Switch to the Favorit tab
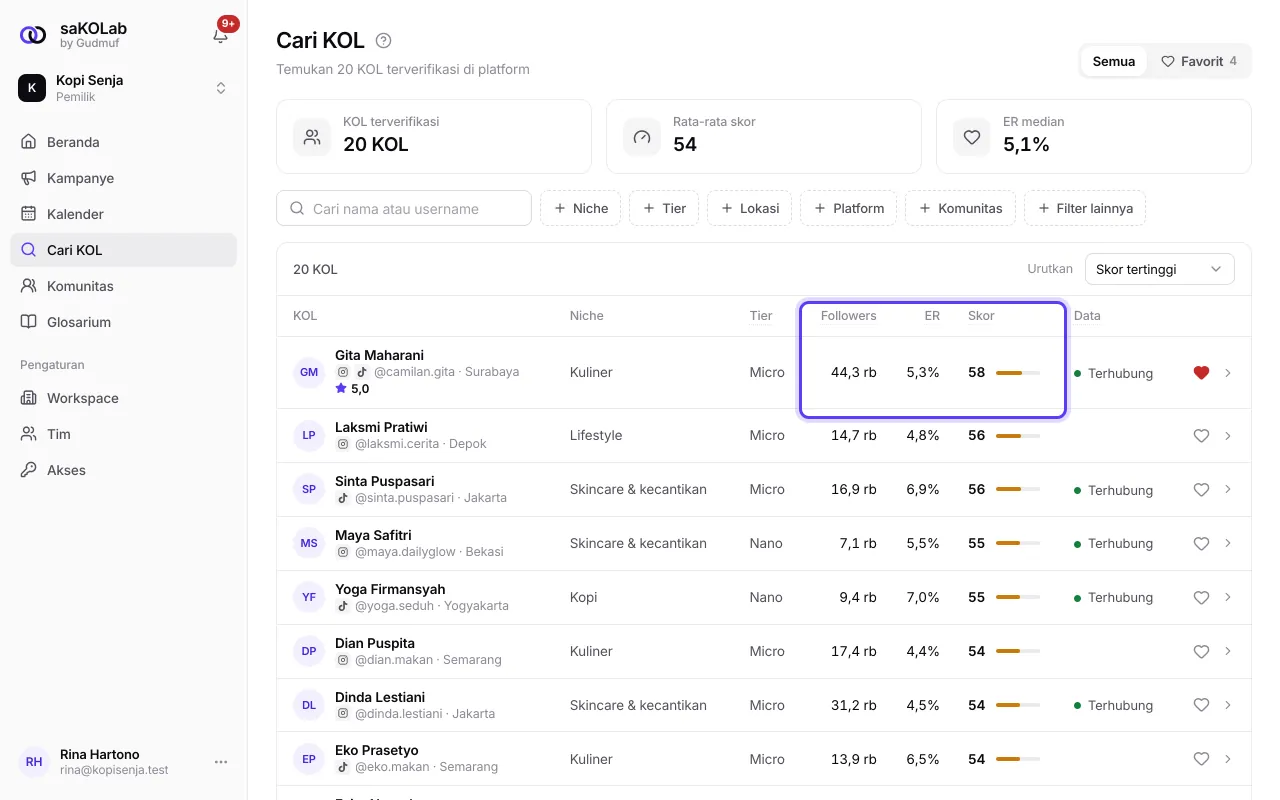This screenshot has width=1280, height=800. tap(1198, 61)
